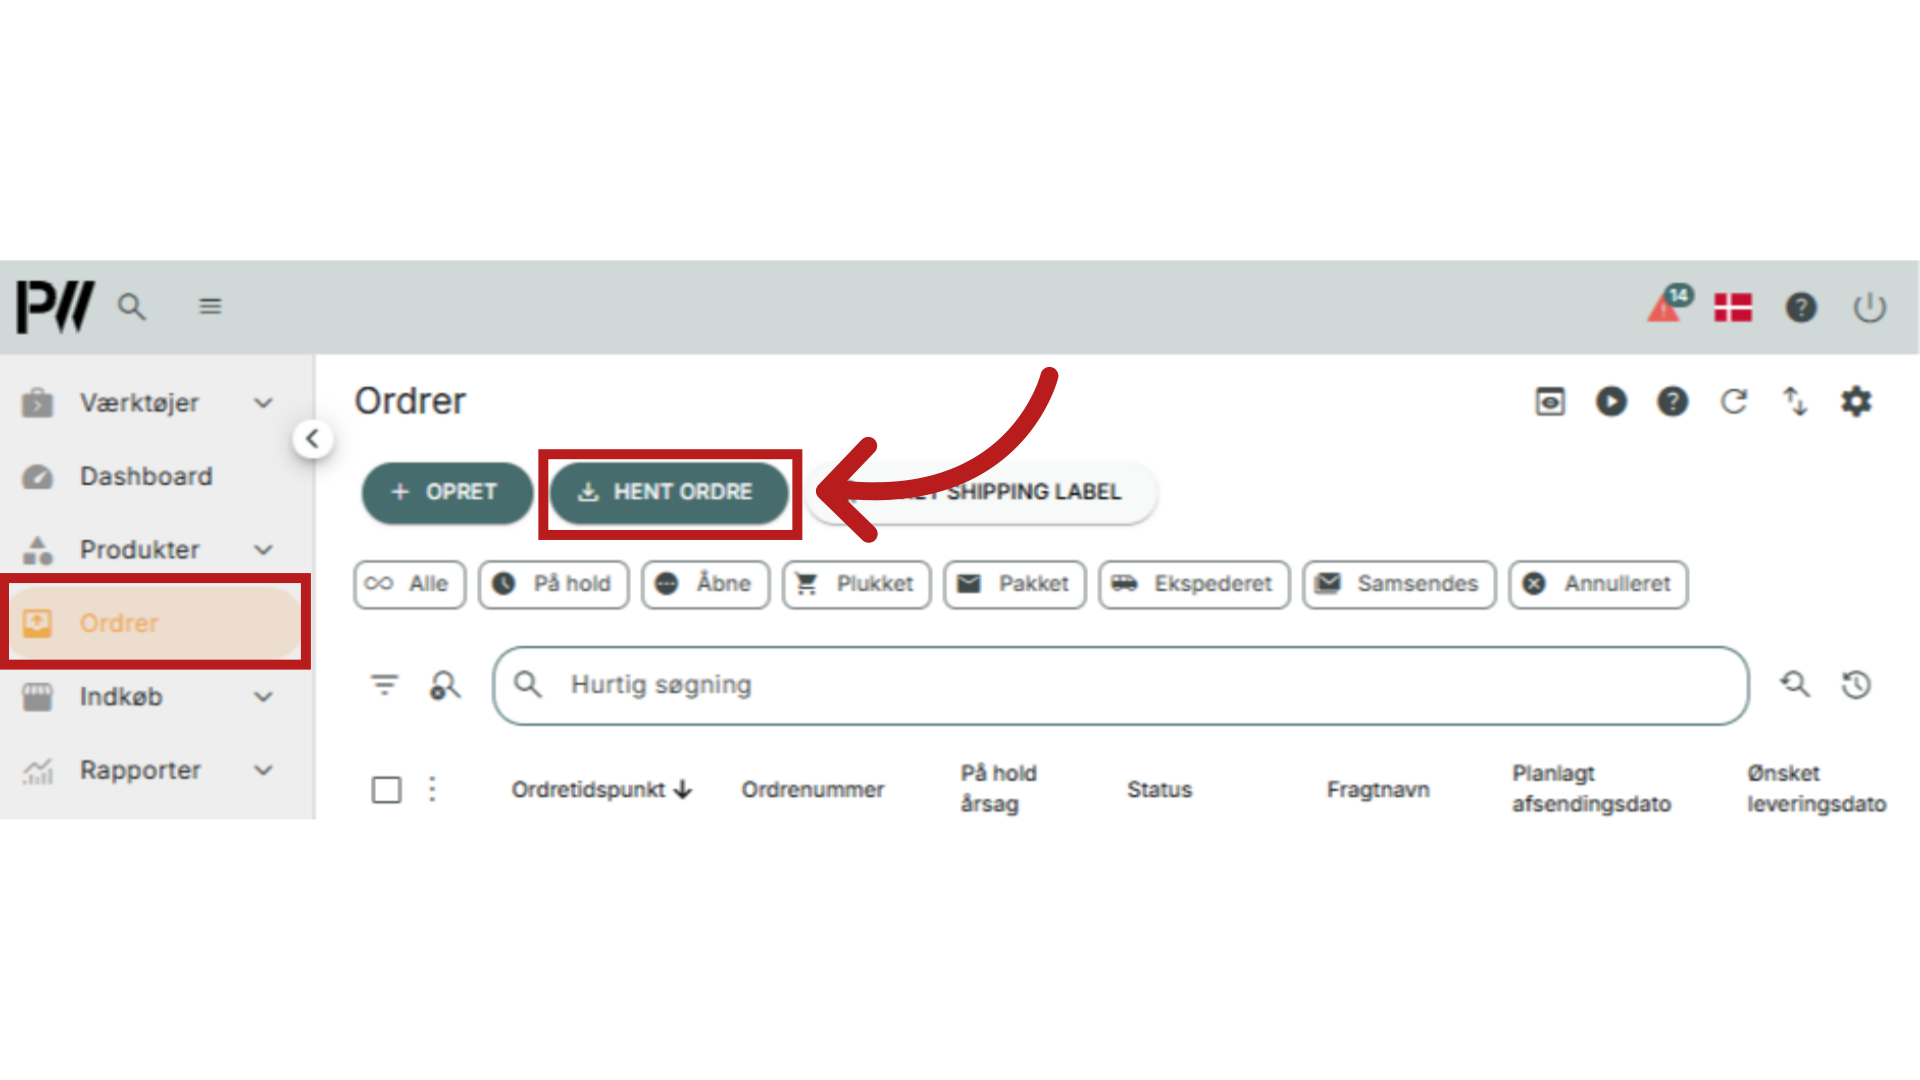Screen dimensions: 1920x1080
Task: Filter orders by På hold
Action: click(x=553, y=584)
